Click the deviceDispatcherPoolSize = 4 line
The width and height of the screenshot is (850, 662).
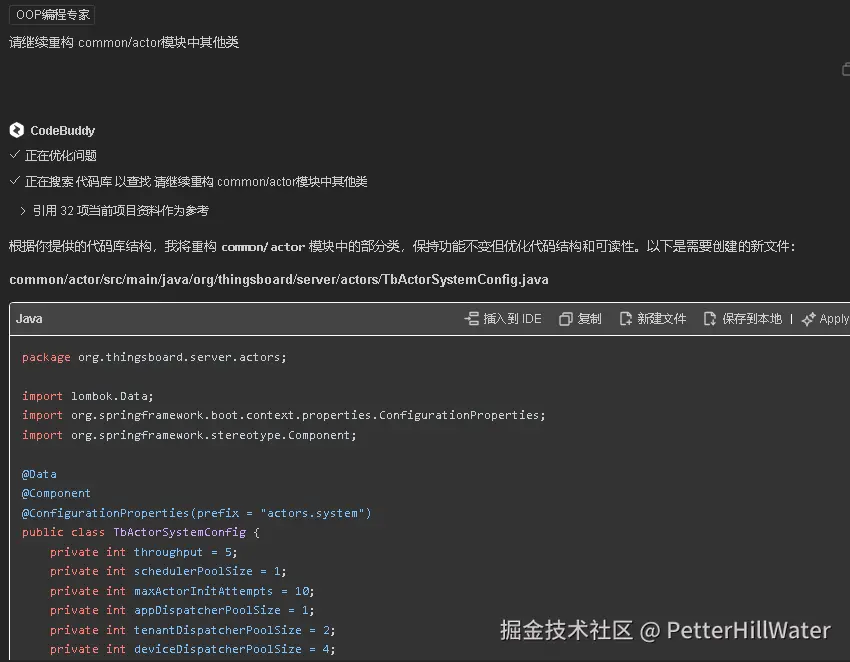192,649
